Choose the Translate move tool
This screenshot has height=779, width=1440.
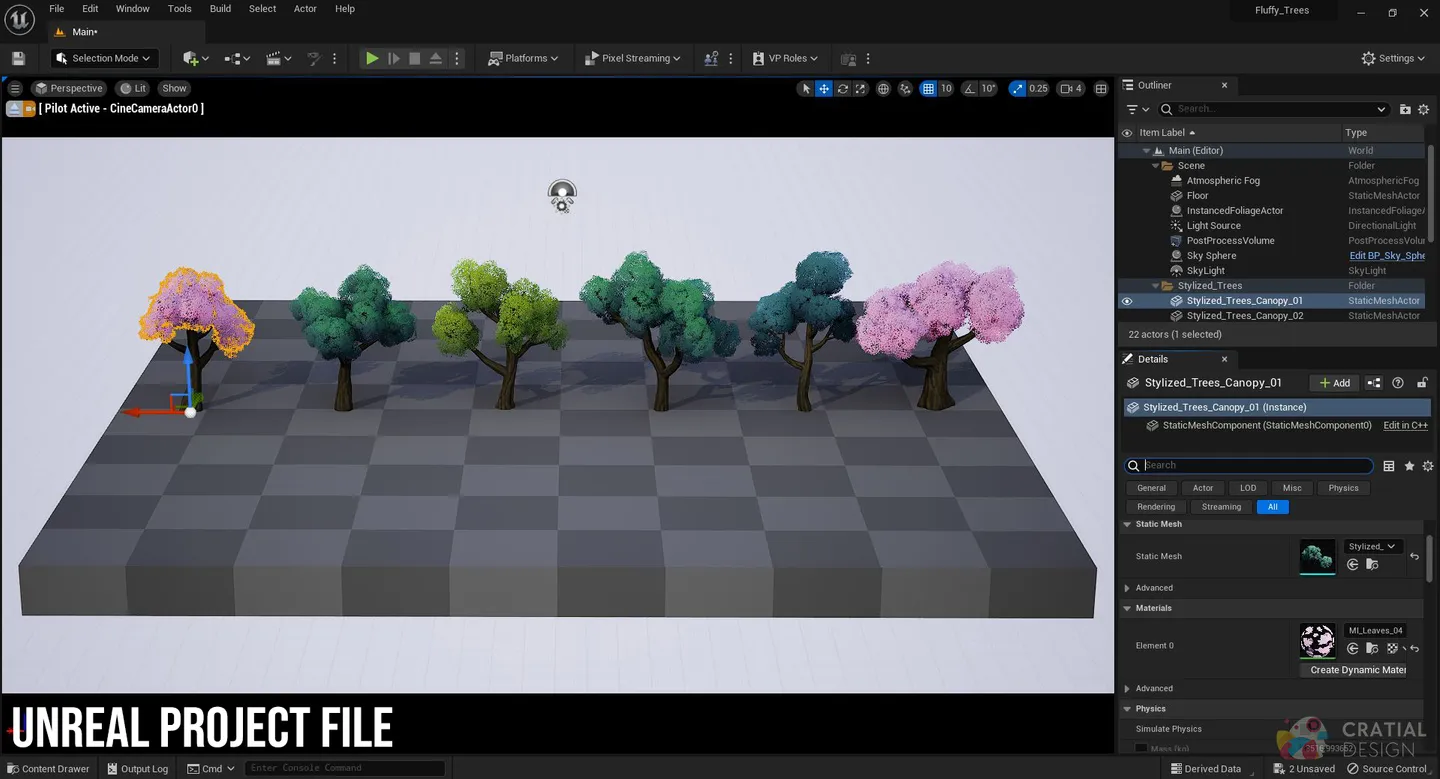point(824,88)
